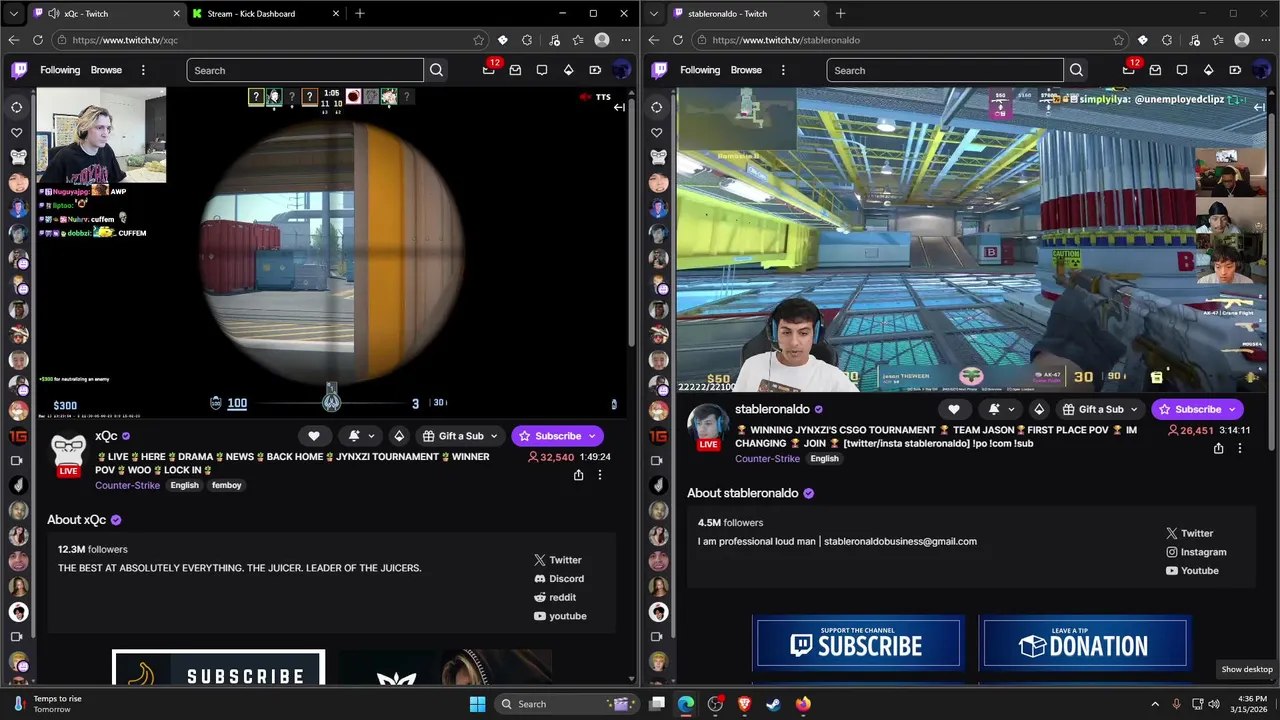
Task: Open tab search chevron in right browser window
Action: (653, 14)
